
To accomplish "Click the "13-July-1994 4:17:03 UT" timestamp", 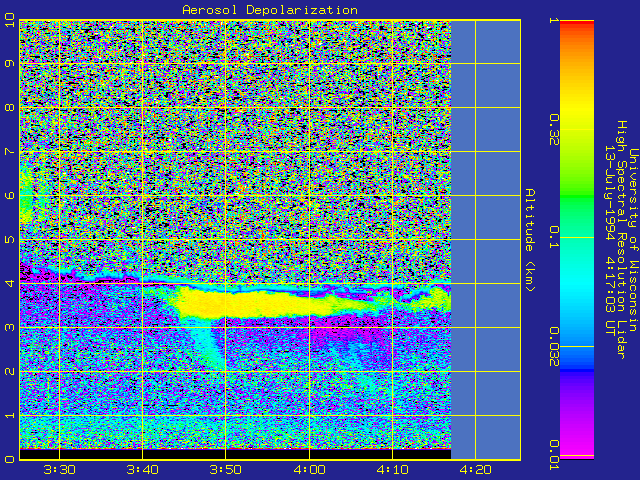I will [x=609, y=240].
